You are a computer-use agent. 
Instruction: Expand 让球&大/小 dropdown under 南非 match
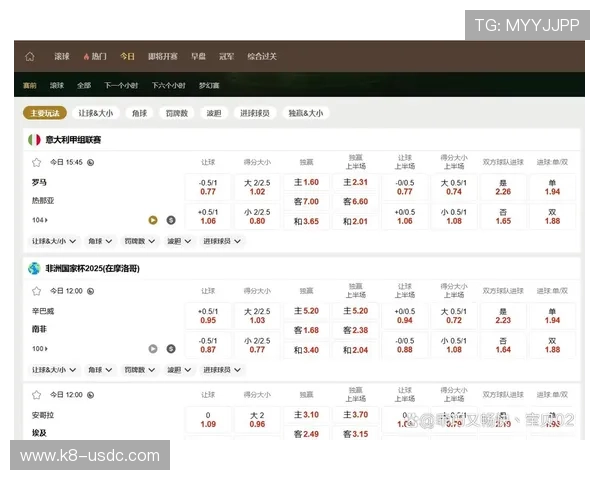(54, 370)
